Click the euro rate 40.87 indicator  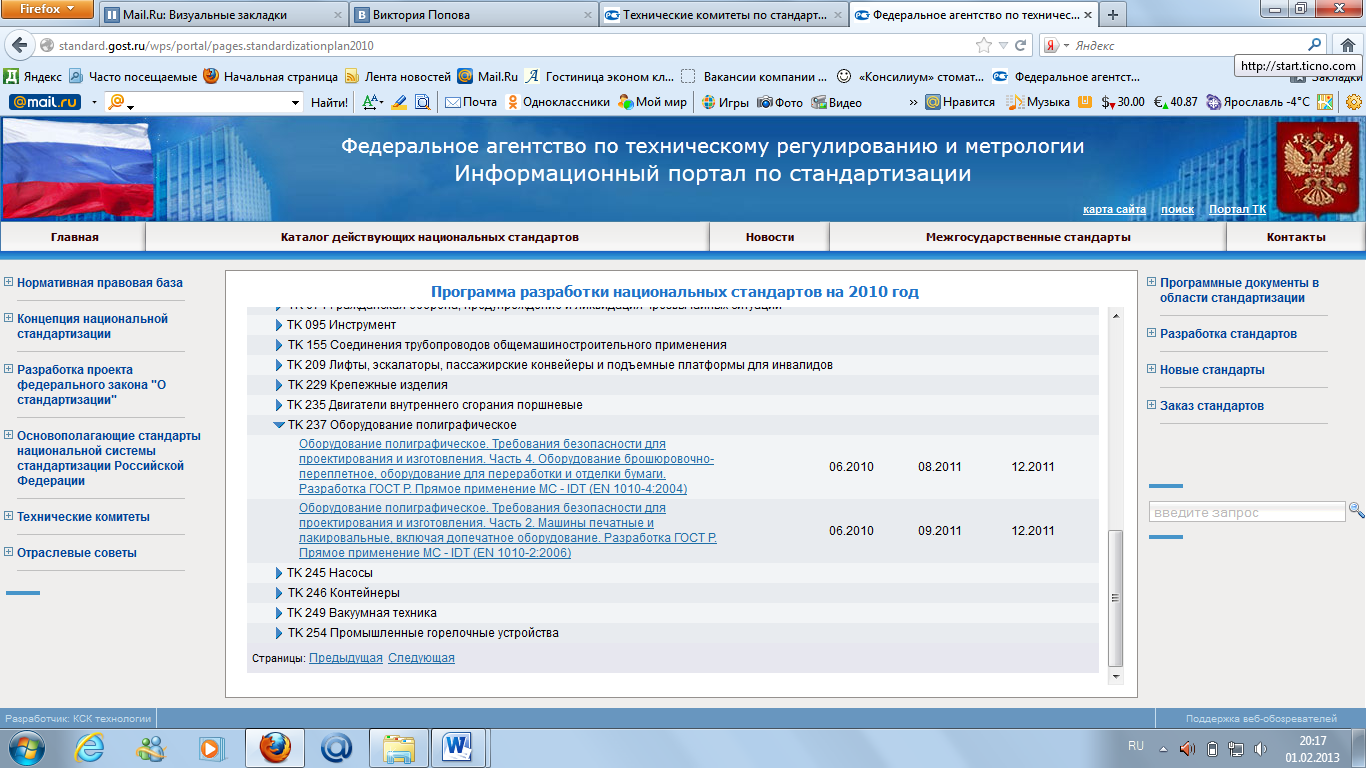[x=1175, y=102]
